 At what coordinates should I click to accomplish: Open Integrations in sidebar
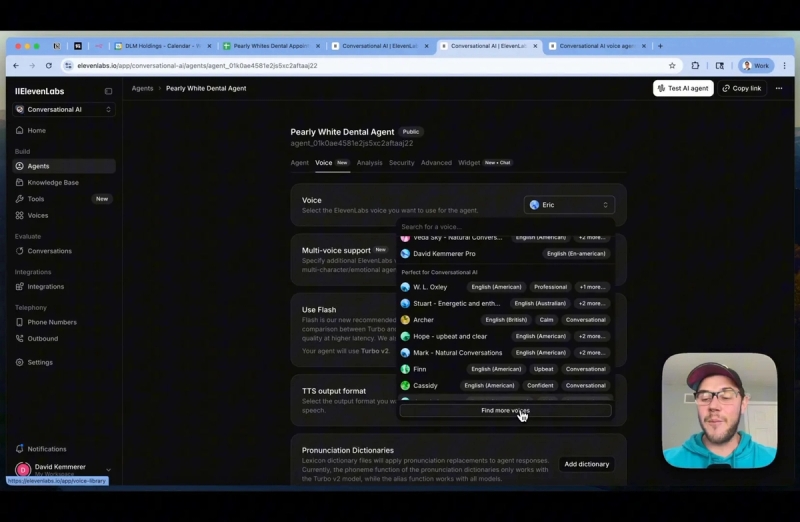pyautogui.click(x=64, y=286)
